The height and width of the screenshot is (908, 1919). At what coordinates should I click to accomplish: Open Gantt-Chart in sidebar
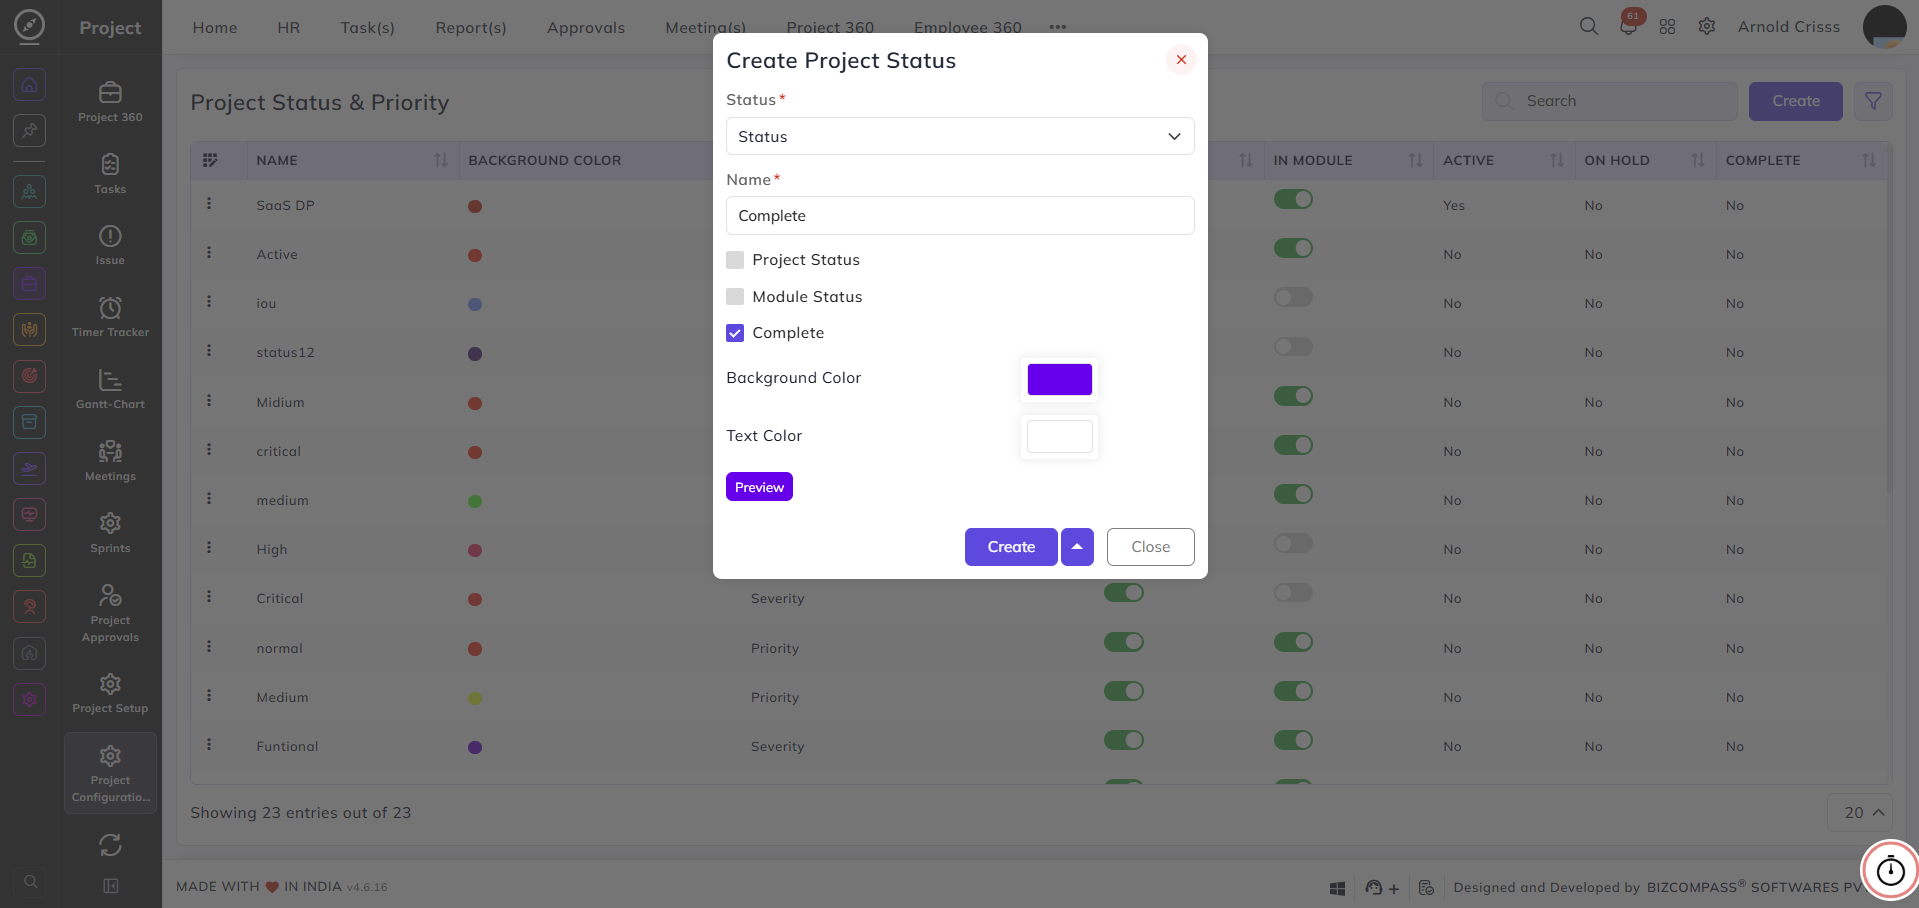click(x=110, y=389)
